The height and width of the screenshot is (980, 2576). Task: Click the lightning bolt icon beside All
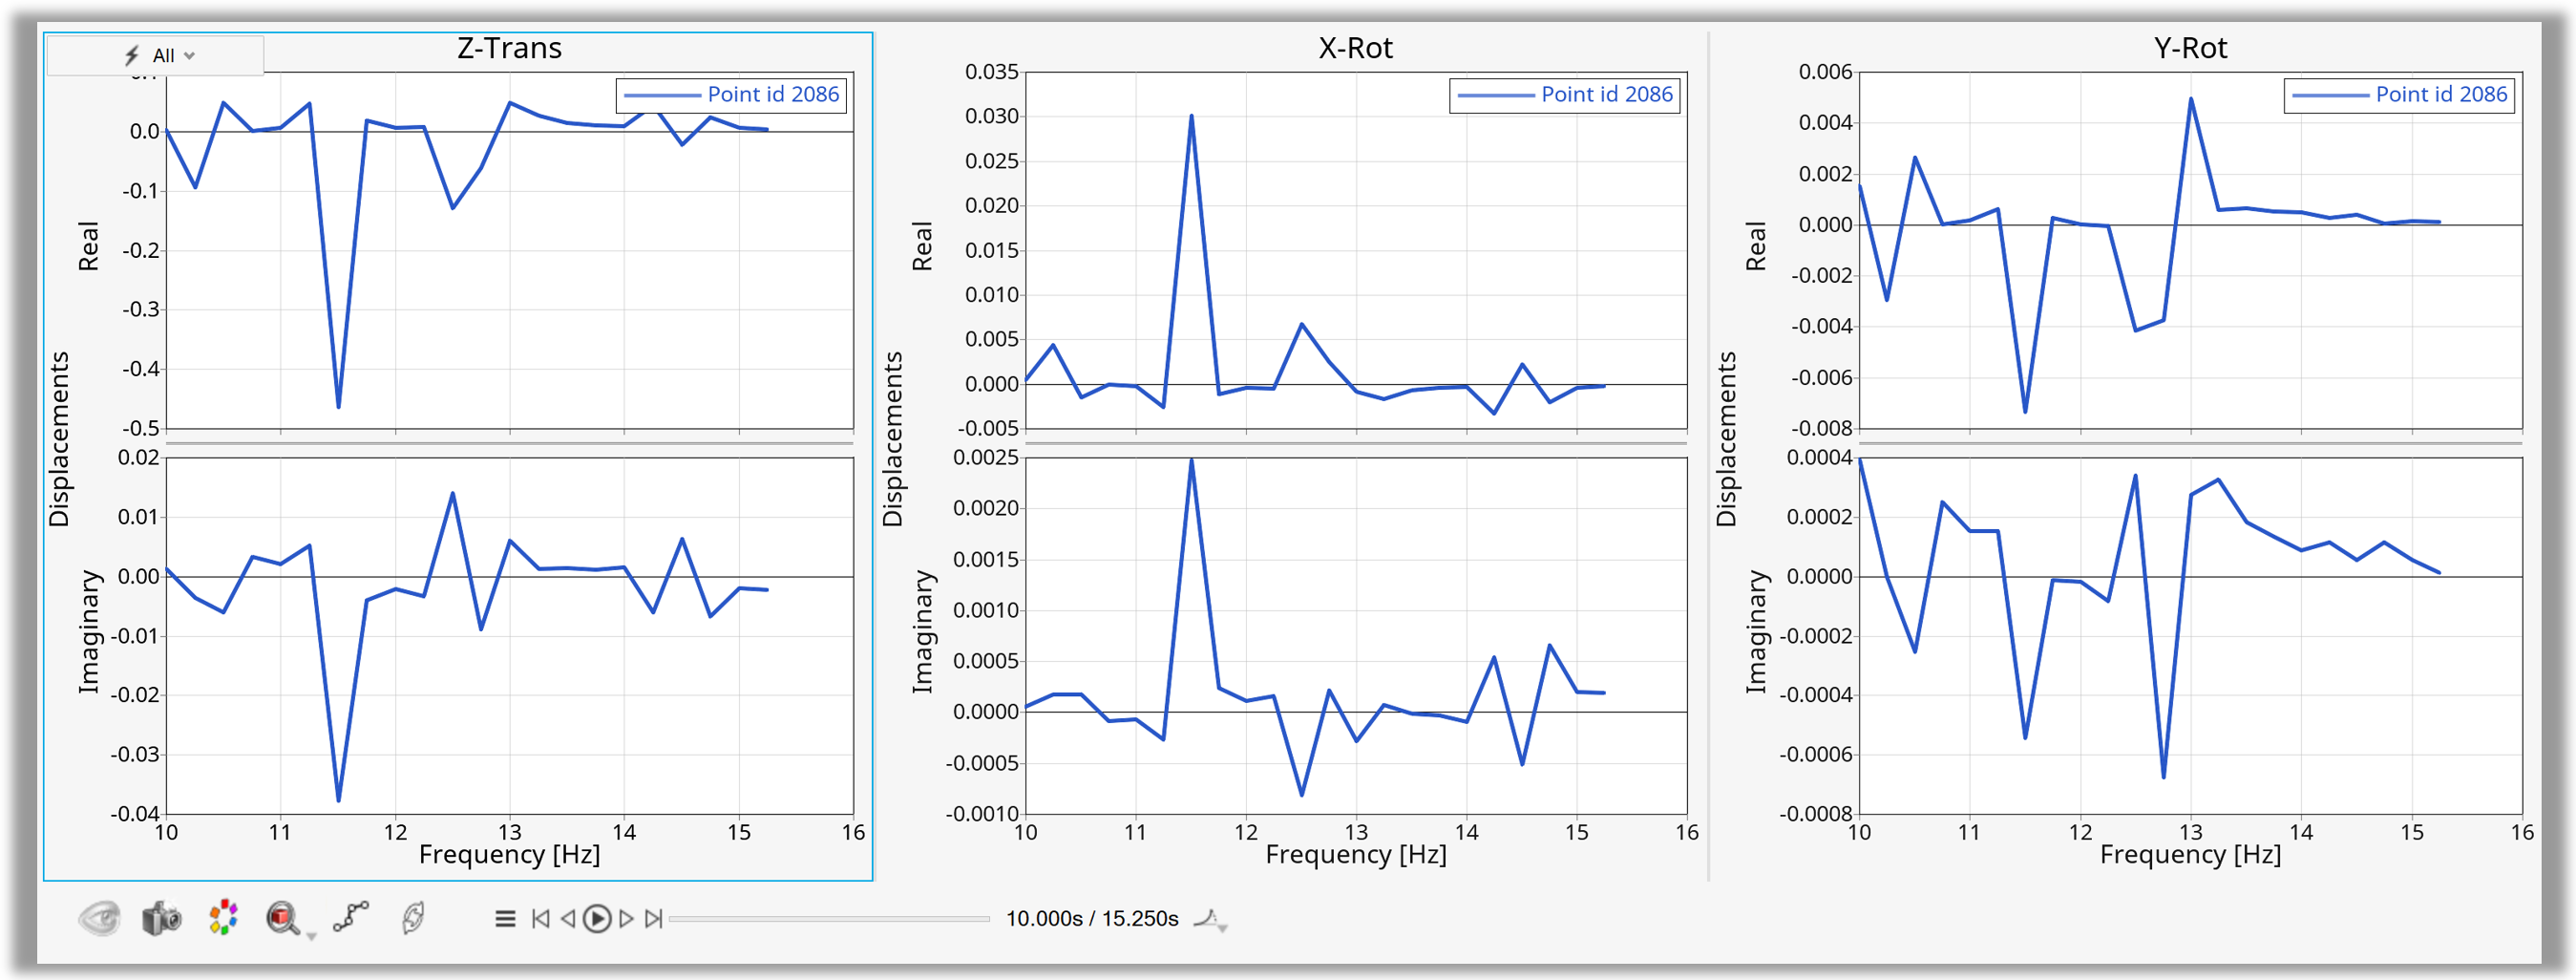pyautogui.click(x=130, y=56)
